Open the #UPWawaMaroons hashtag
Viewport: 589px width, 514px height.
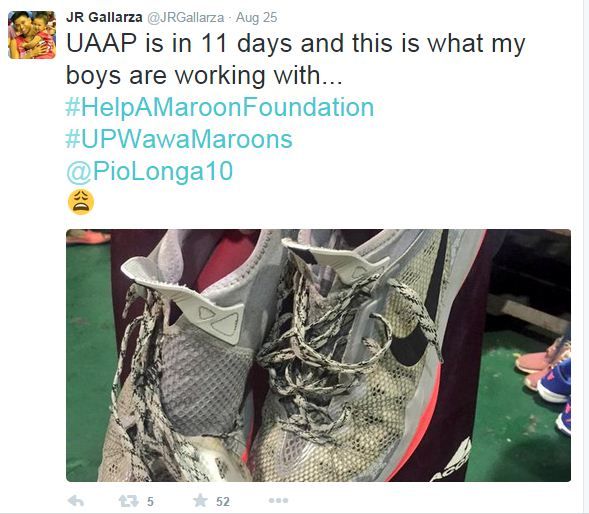(179, 139)
